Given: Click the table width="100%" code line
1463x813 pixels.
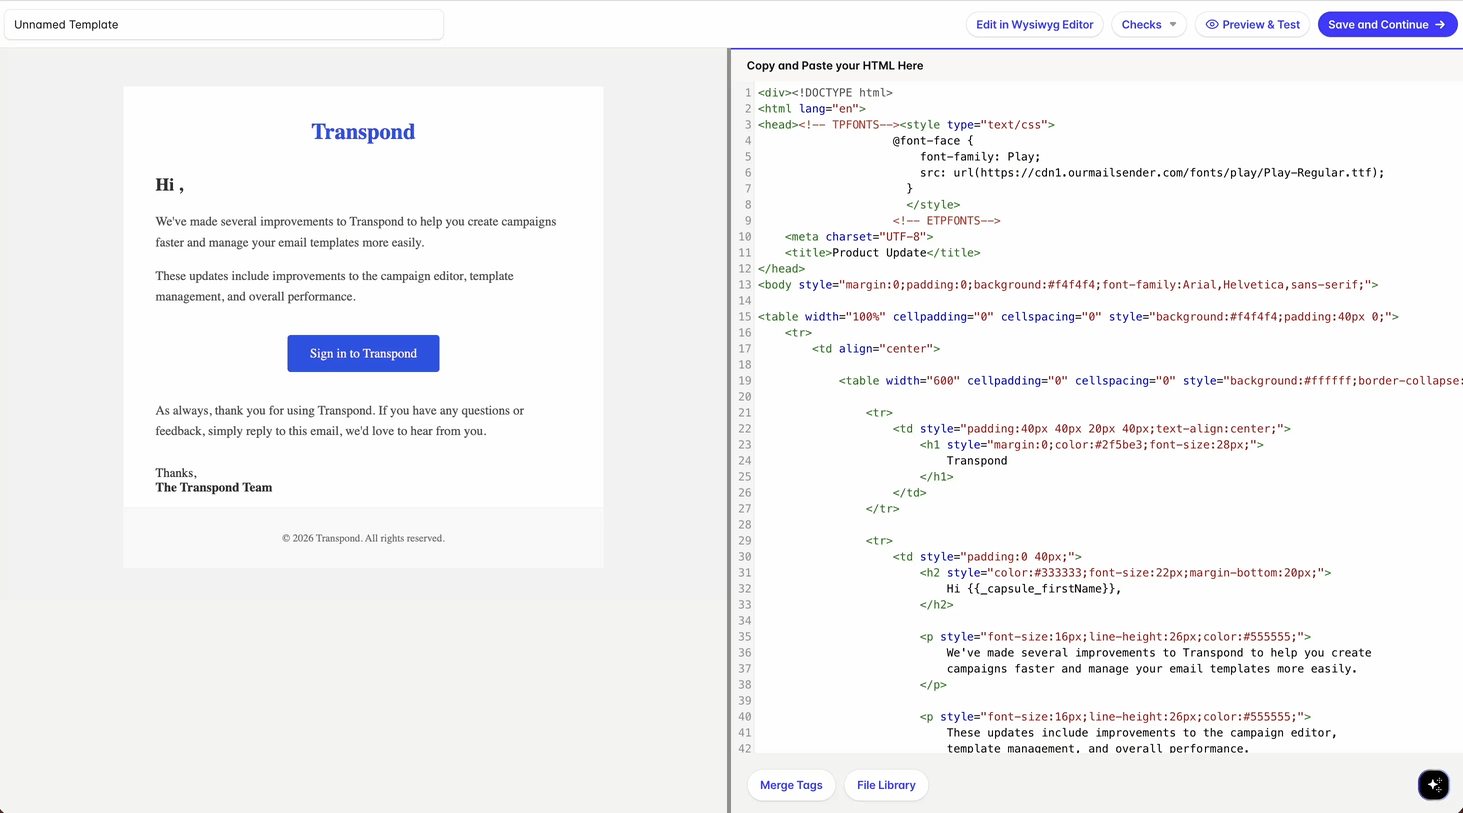Looking at the screenshot, I should click(1078, 317).
